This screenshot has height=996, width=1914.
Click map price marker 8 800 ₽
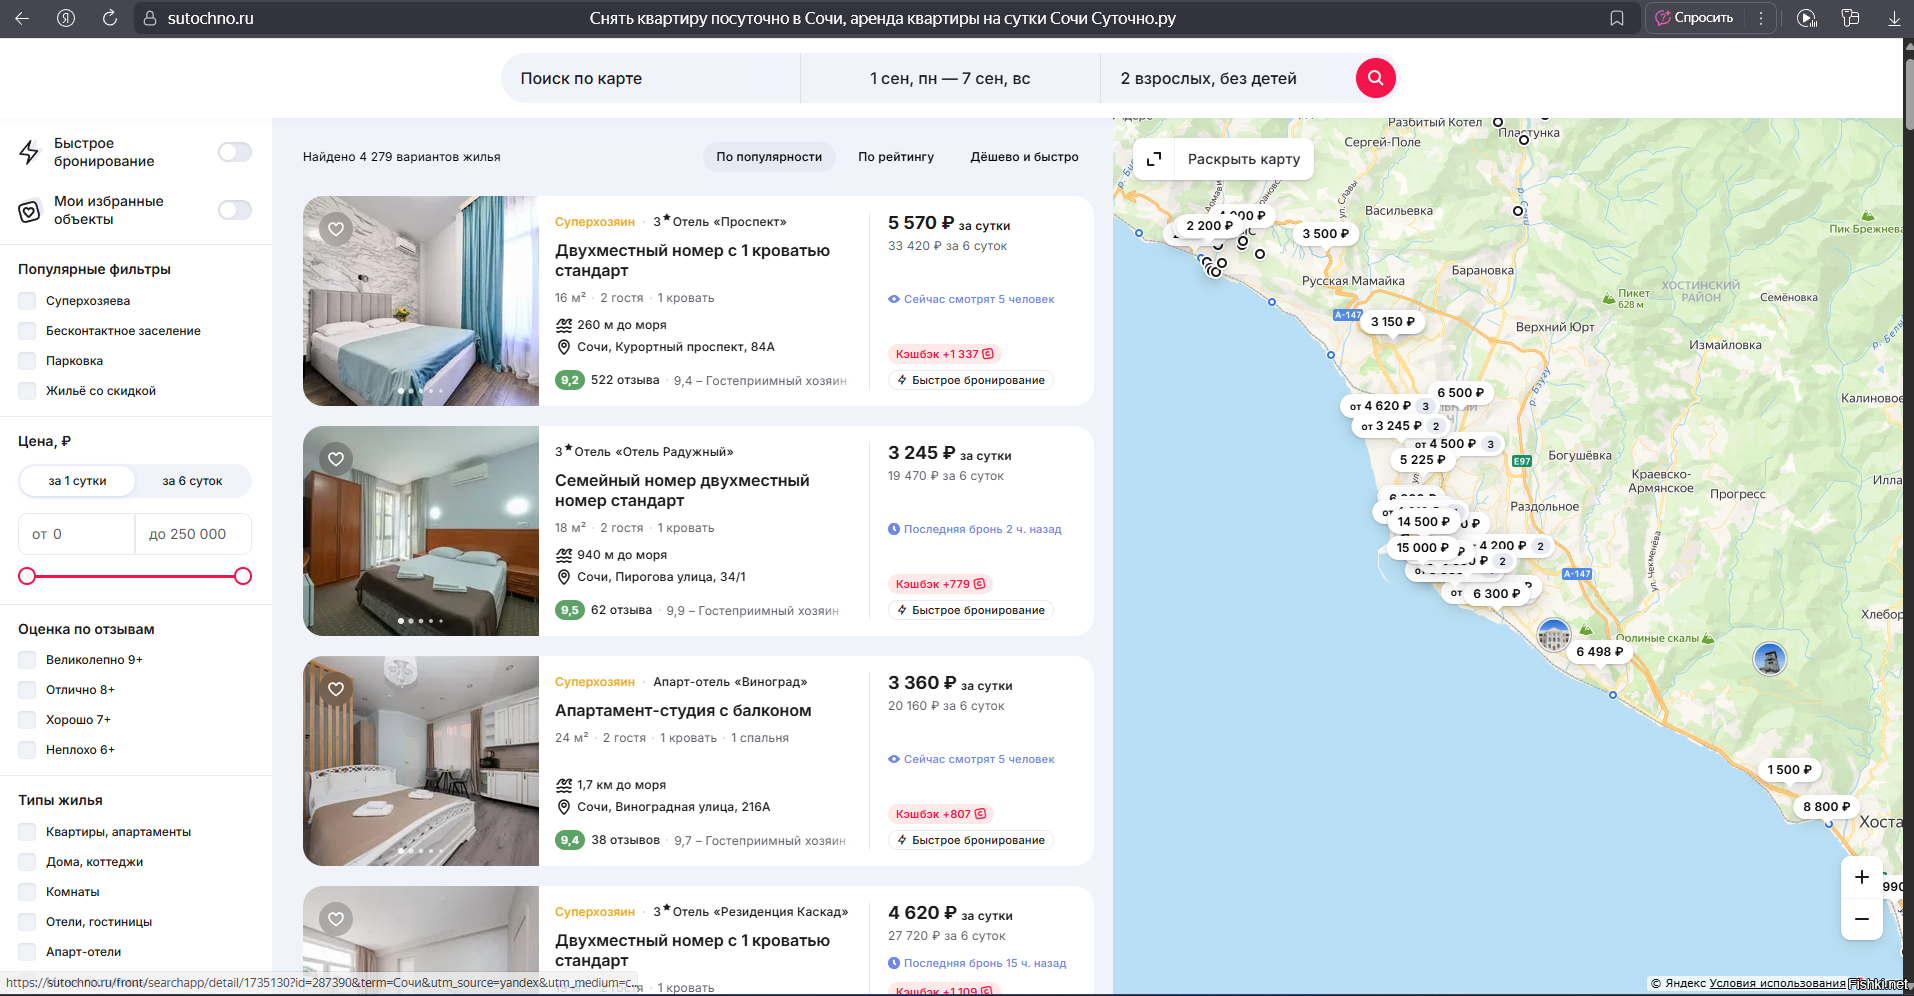[1827, 807]
